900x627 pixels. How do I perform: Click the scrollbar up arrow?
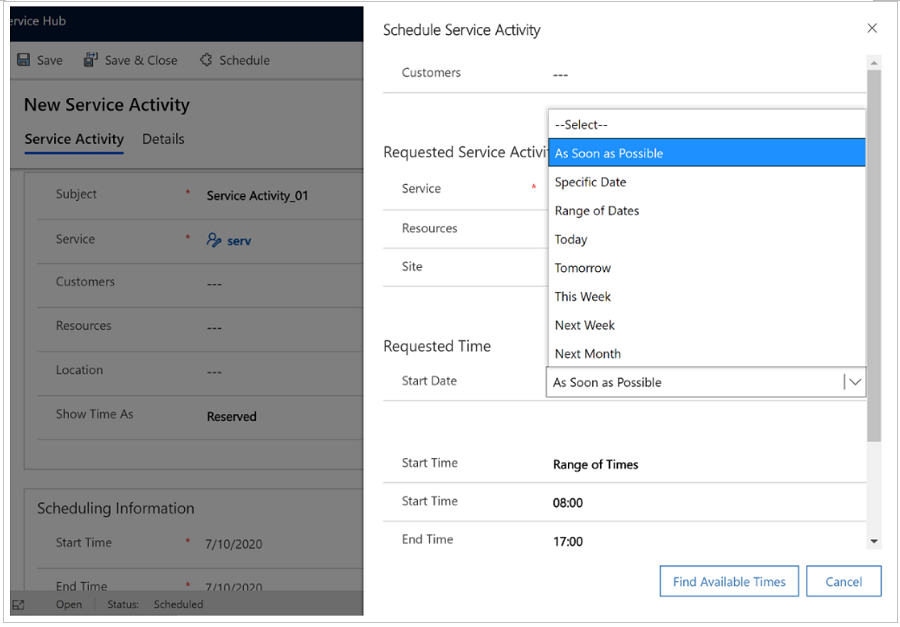874,63
